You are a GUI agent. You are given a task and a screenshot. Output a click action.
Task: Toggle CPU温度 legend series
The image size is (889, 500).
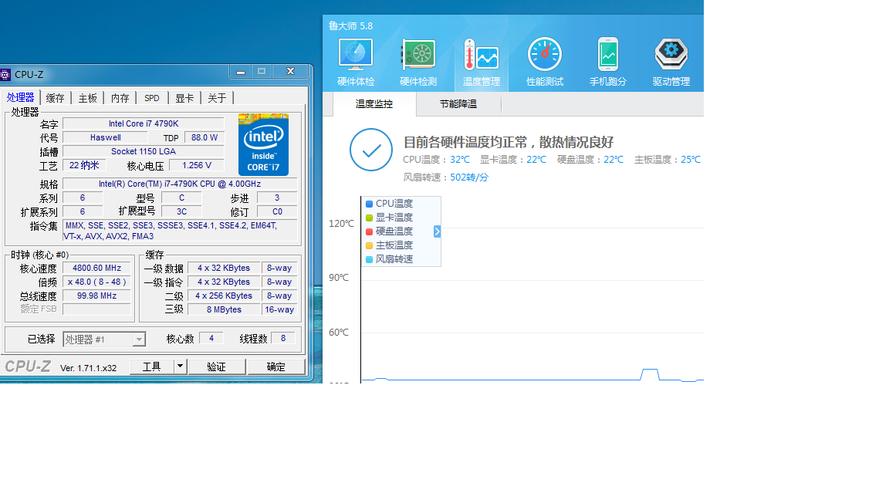click(x=390, y=204)
